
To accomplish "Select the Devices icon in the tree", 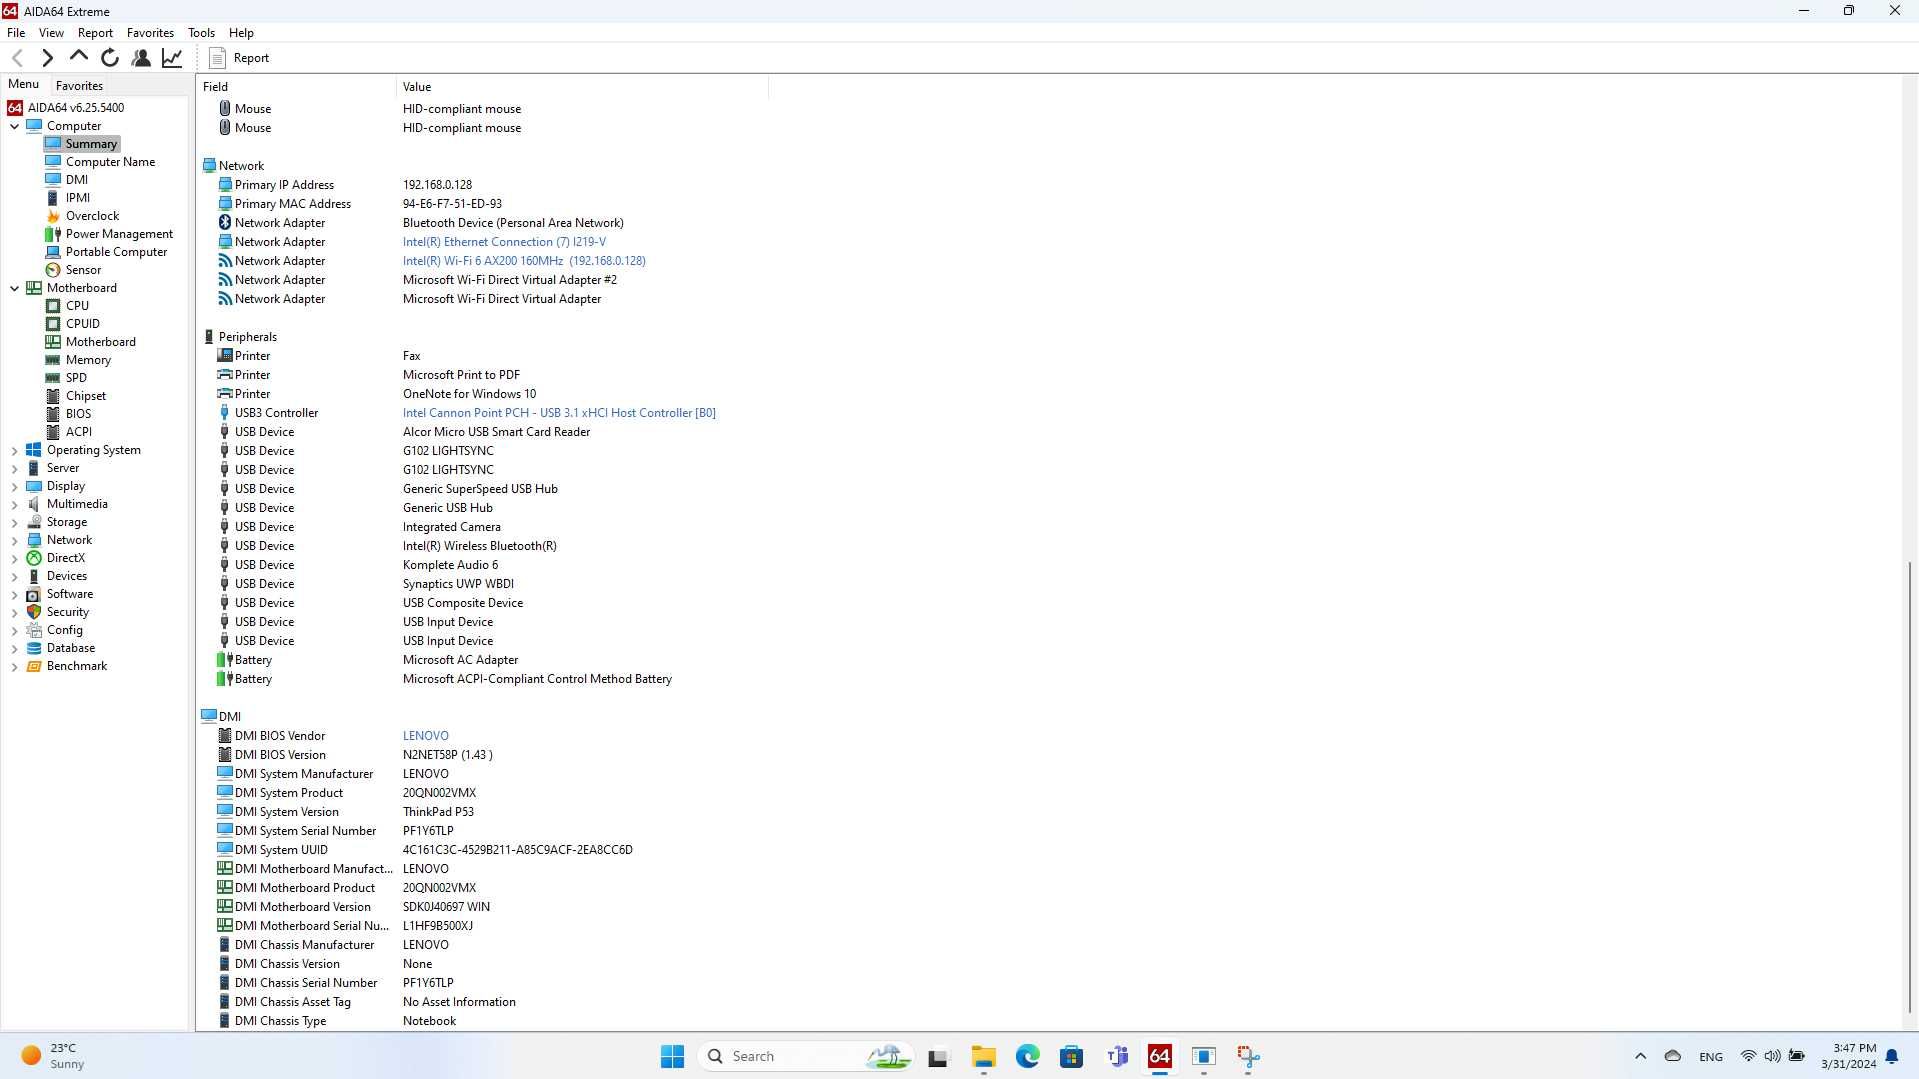I will (34, 576).
